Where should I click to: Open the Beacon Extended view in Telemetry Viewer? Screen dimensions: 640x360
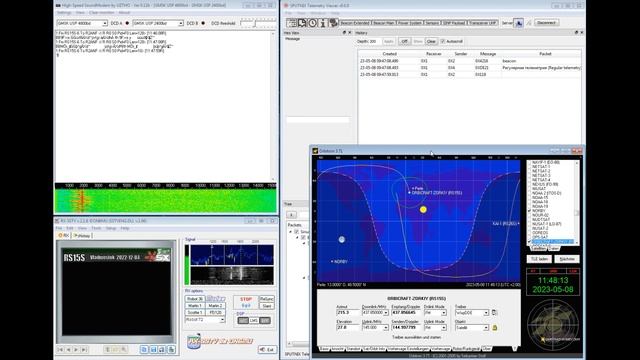(355, 23)
